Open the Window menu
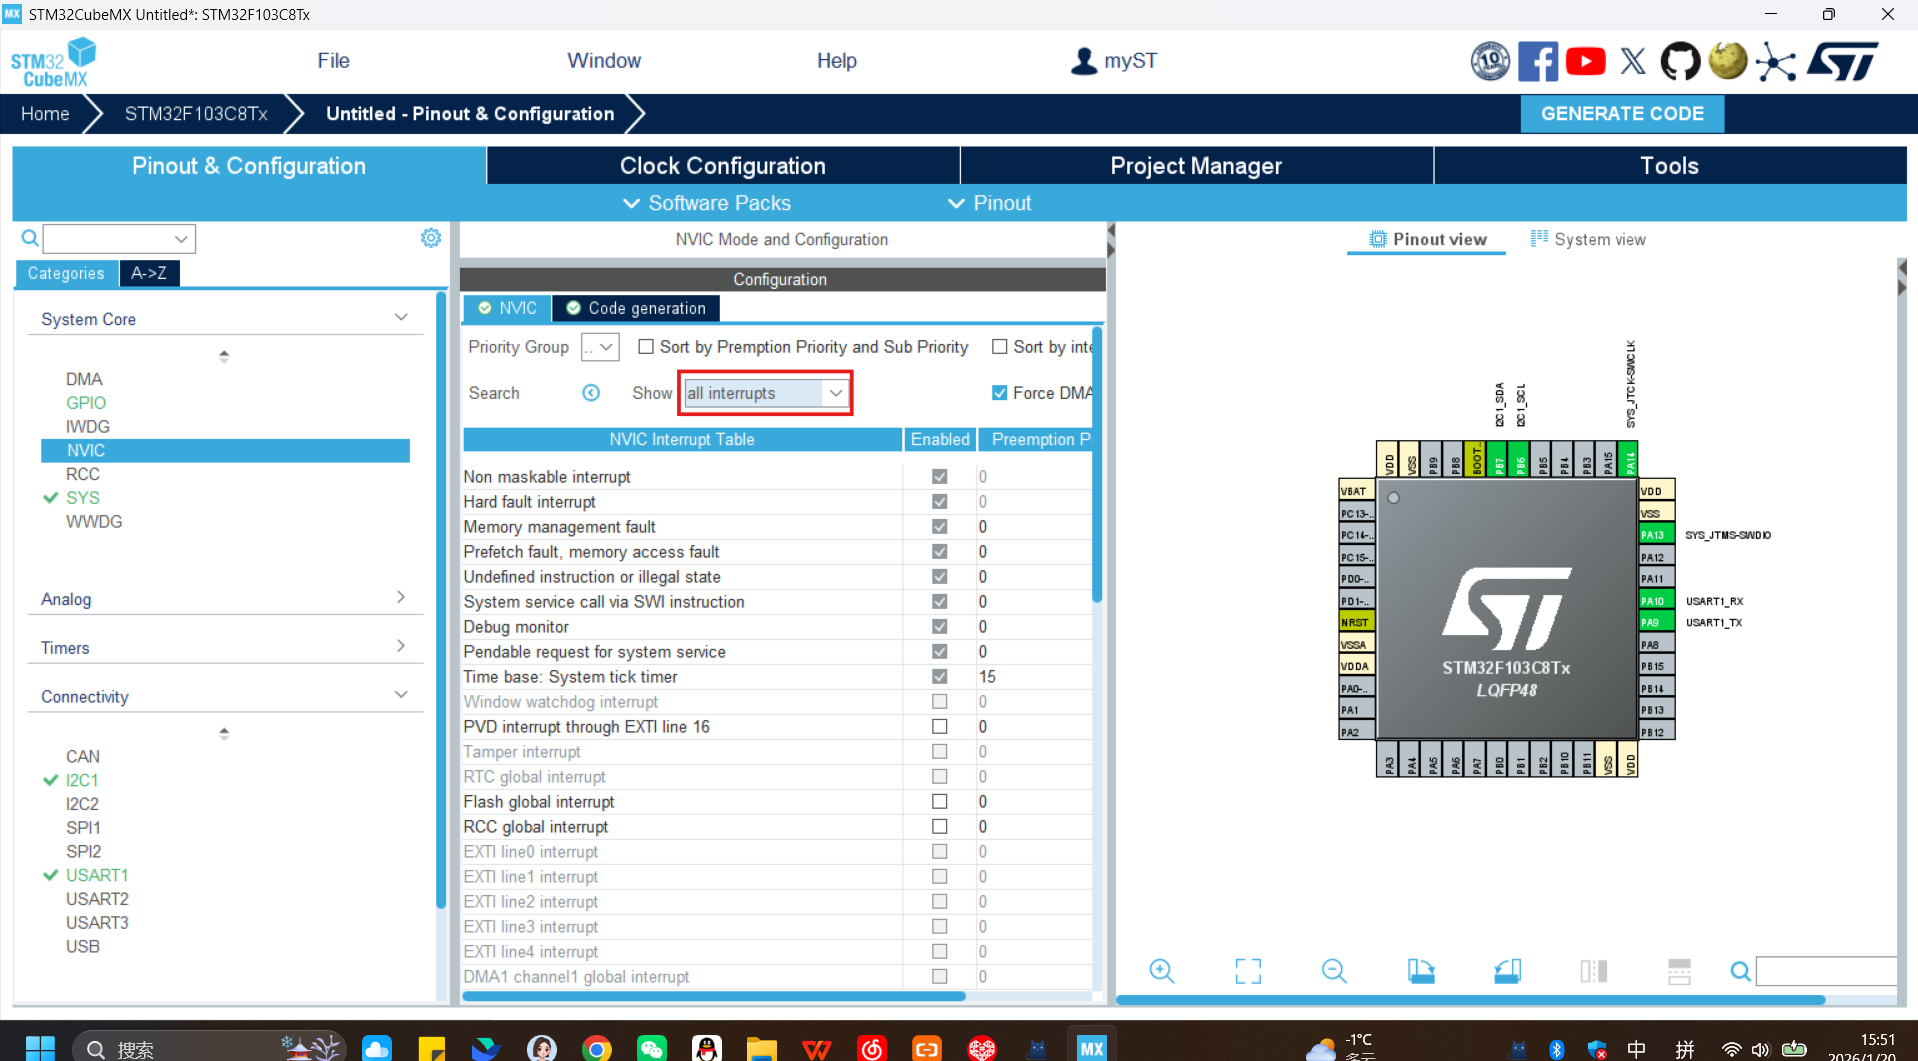The width and height of the screenshot is (1918, 1061). pos(604,61)
